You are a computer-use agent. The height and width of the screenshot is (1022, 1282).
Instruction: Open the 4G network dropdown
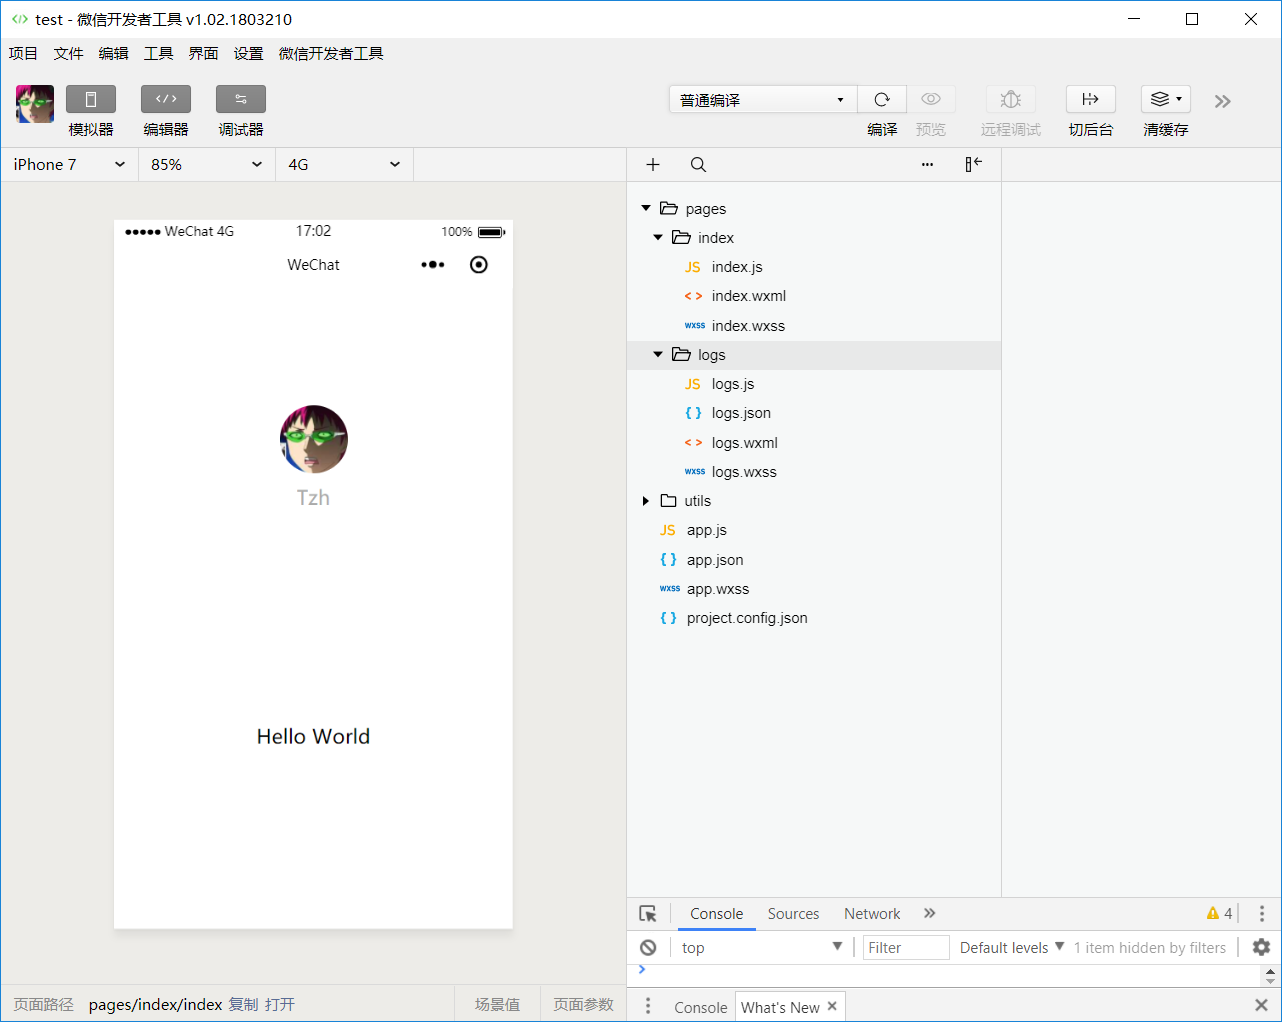345,165
